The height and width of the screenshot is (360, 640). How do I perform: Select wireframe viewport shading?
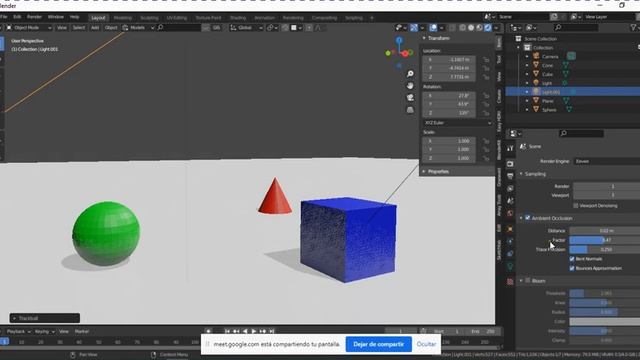(462, 28)
